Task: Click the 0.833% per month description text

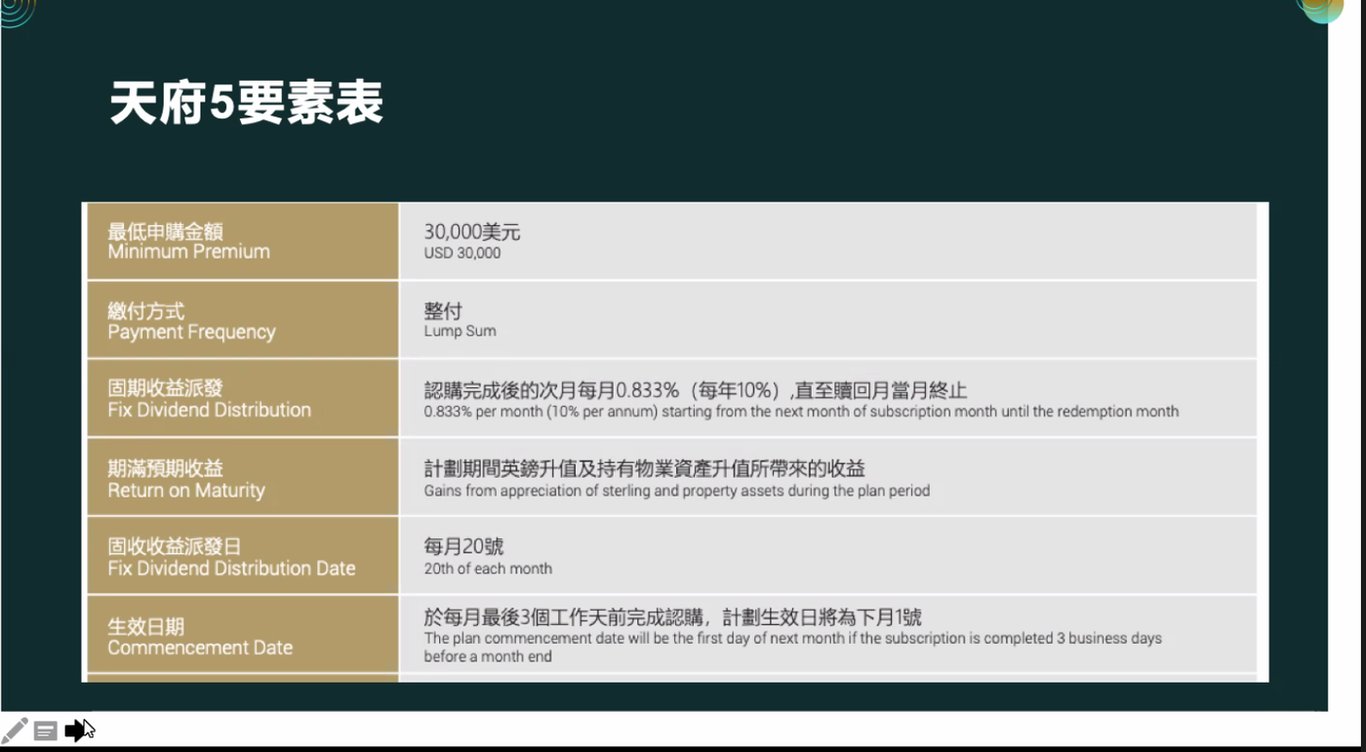Action: [x=801, y=412]
